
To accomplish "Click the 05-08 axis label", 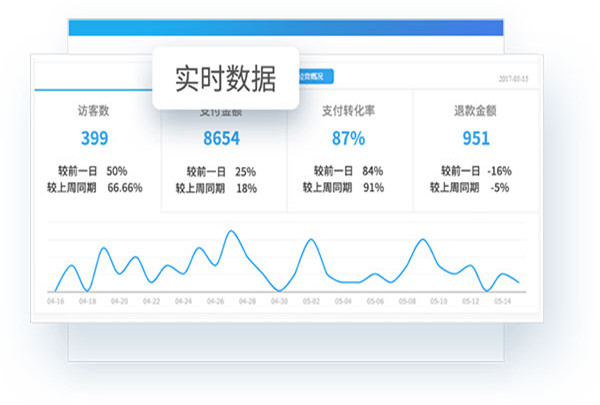I will 407,302.
